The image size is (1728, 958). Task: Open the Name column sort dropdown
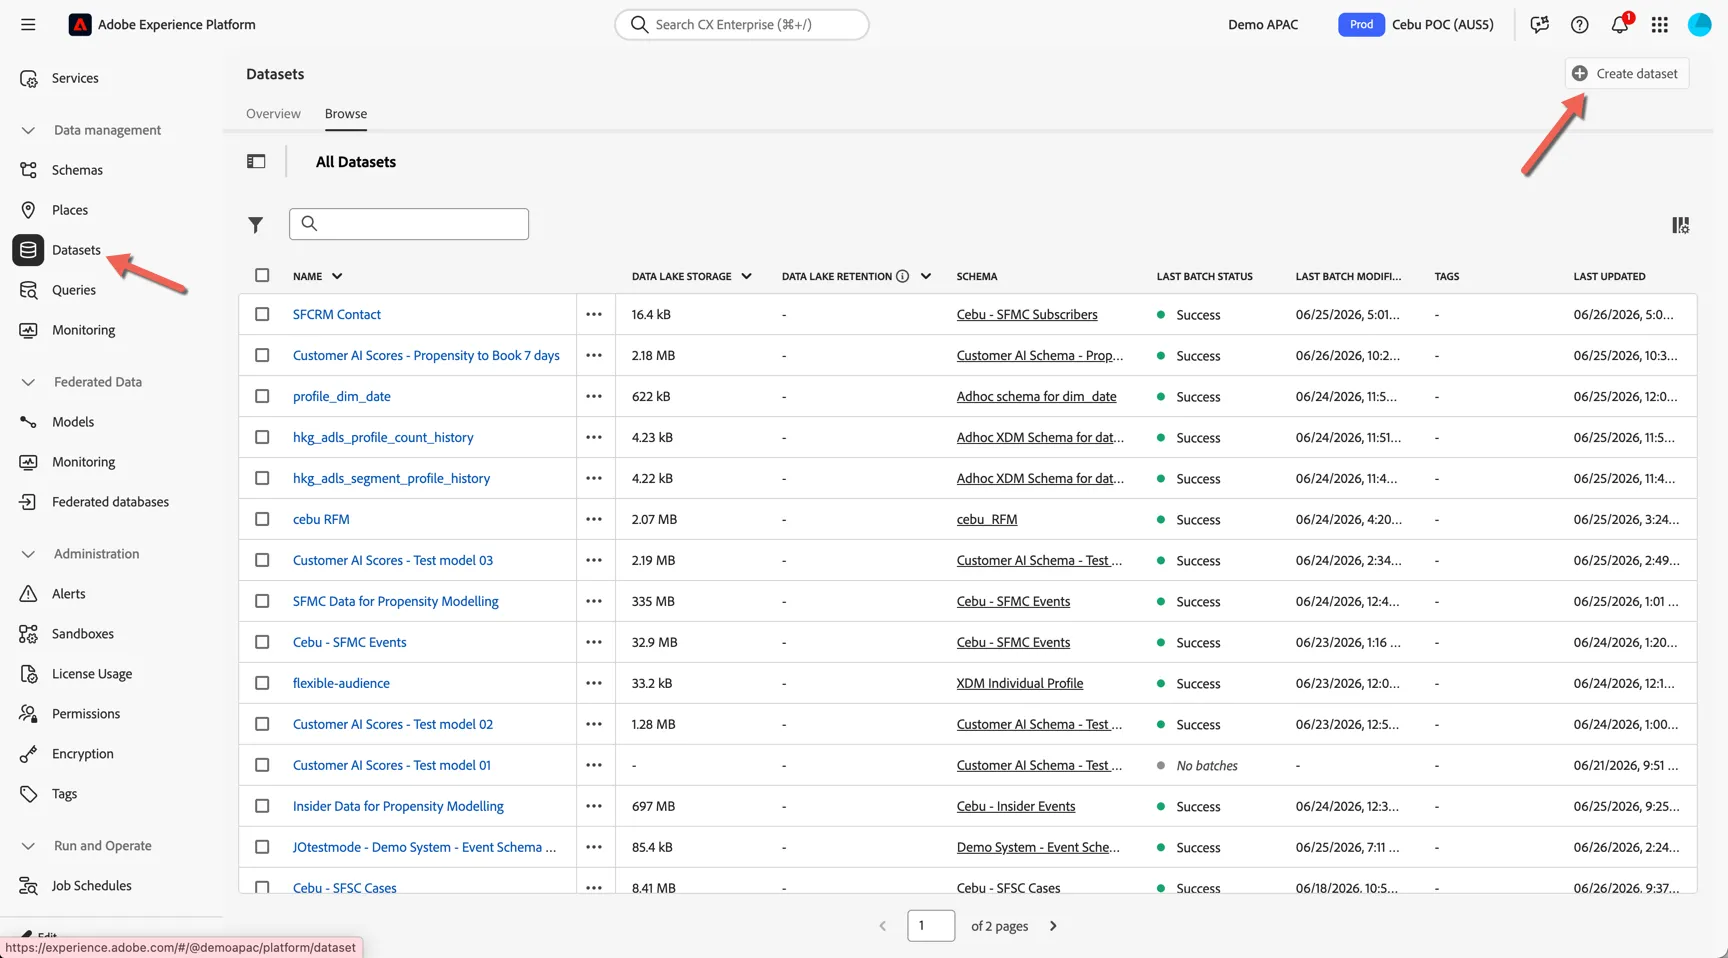(337, 276)
